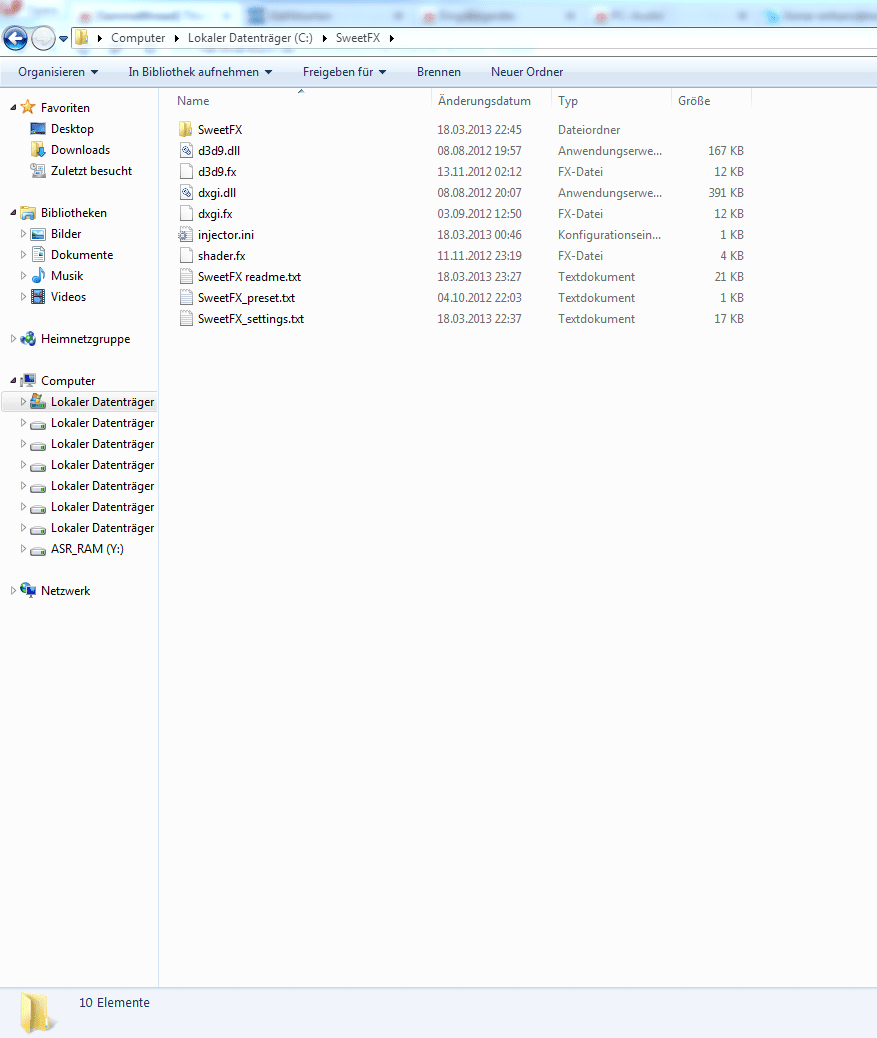Collapse the Computer tree node

click(x=13, y=381)
